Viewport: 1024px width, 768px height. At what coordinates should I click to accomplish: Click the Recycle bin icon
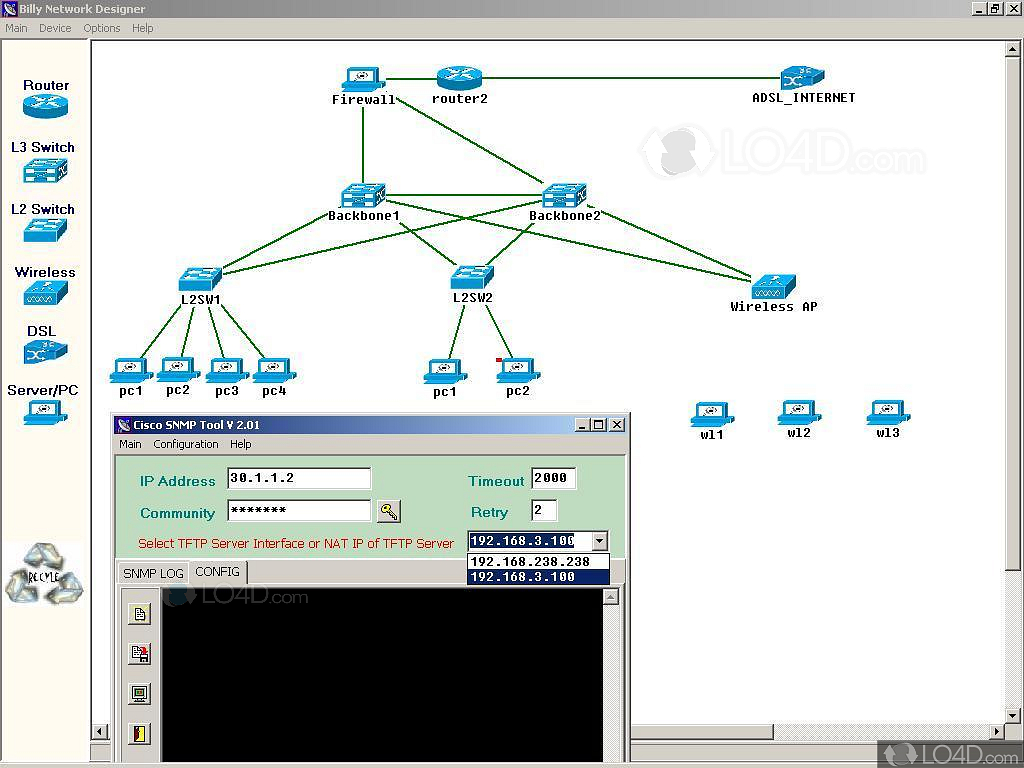click(44, 575)
